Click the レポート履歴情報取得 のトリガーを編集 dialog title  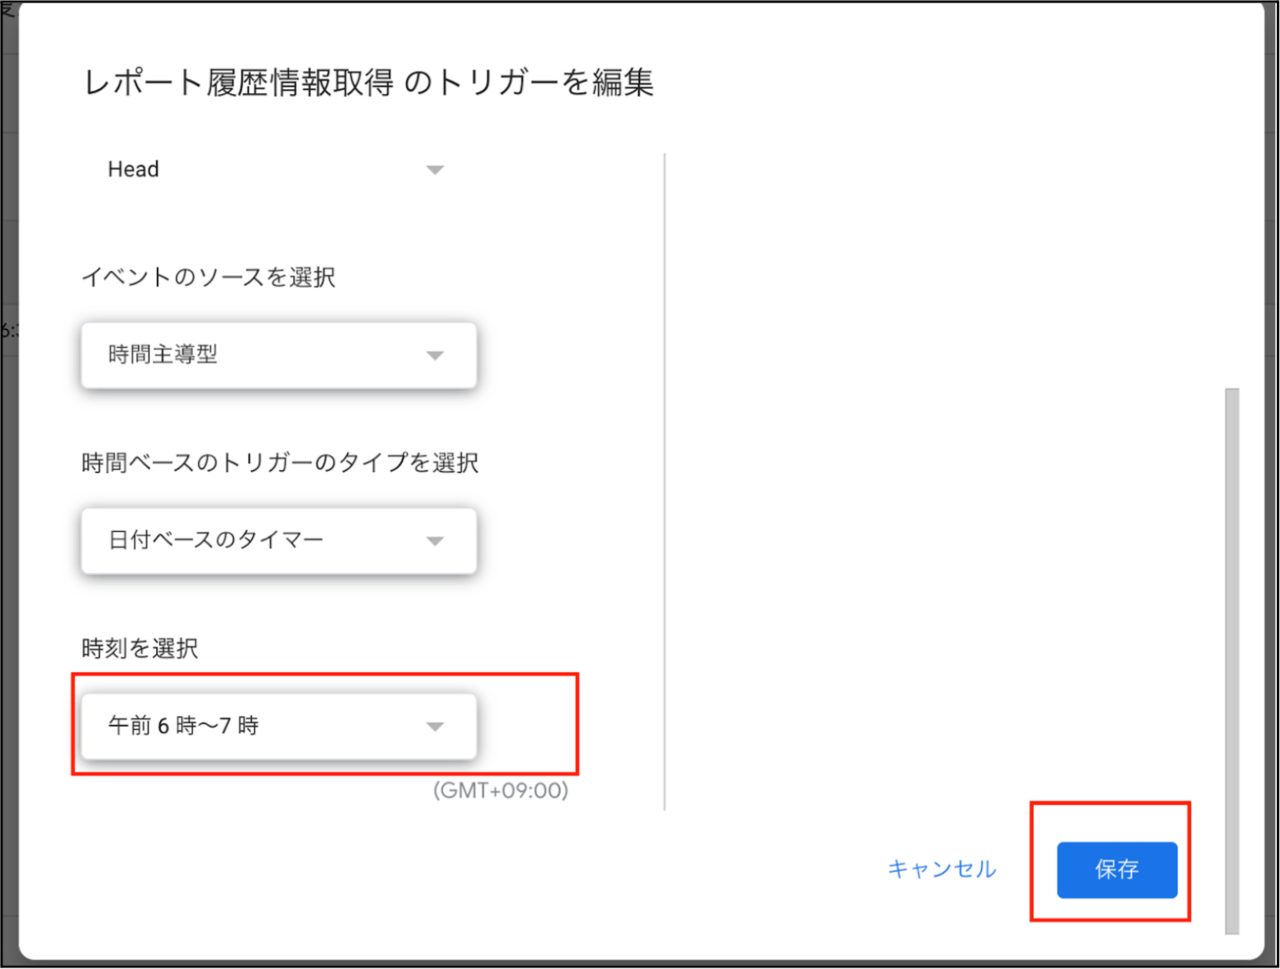pyautogui.click(x=369, y=83)
